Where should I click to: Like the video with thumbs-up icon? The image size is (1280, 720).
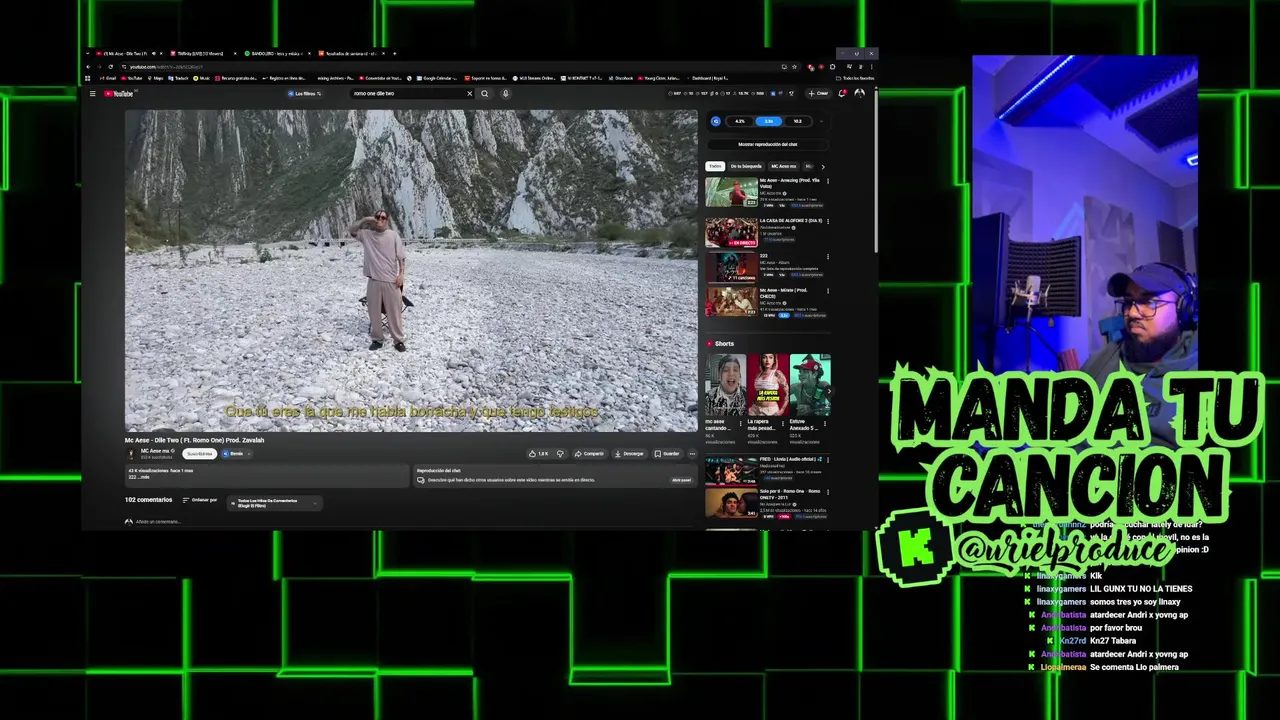pyautogui.click(x=537, y=453)
